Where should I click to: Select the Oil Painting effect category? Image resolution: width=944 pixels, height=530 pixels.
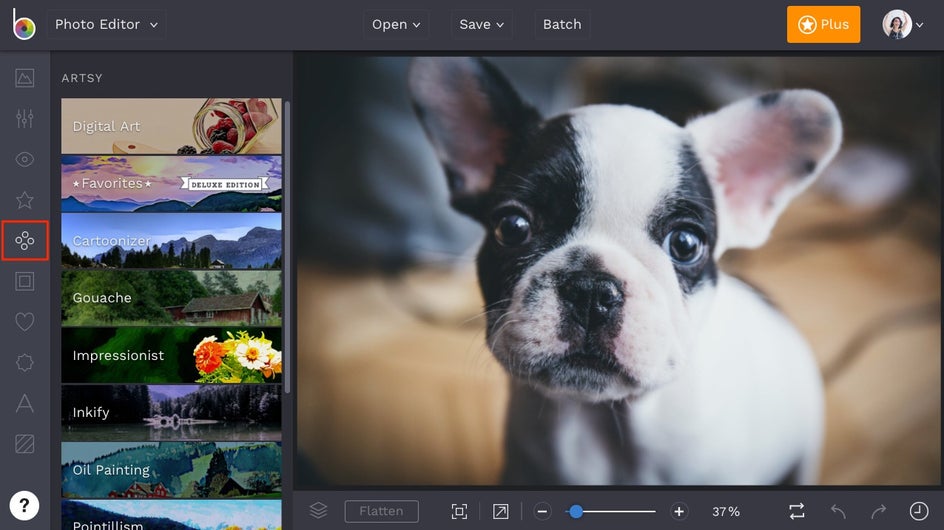point(171,470)
